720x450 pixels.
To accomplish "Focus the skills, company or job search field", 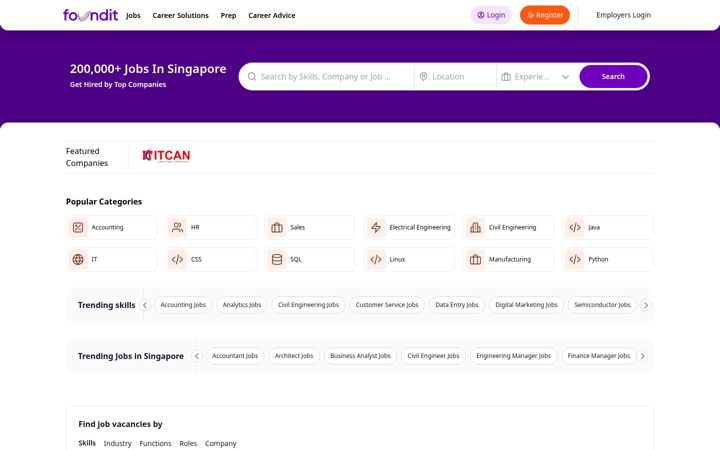I will click(326, 77).
